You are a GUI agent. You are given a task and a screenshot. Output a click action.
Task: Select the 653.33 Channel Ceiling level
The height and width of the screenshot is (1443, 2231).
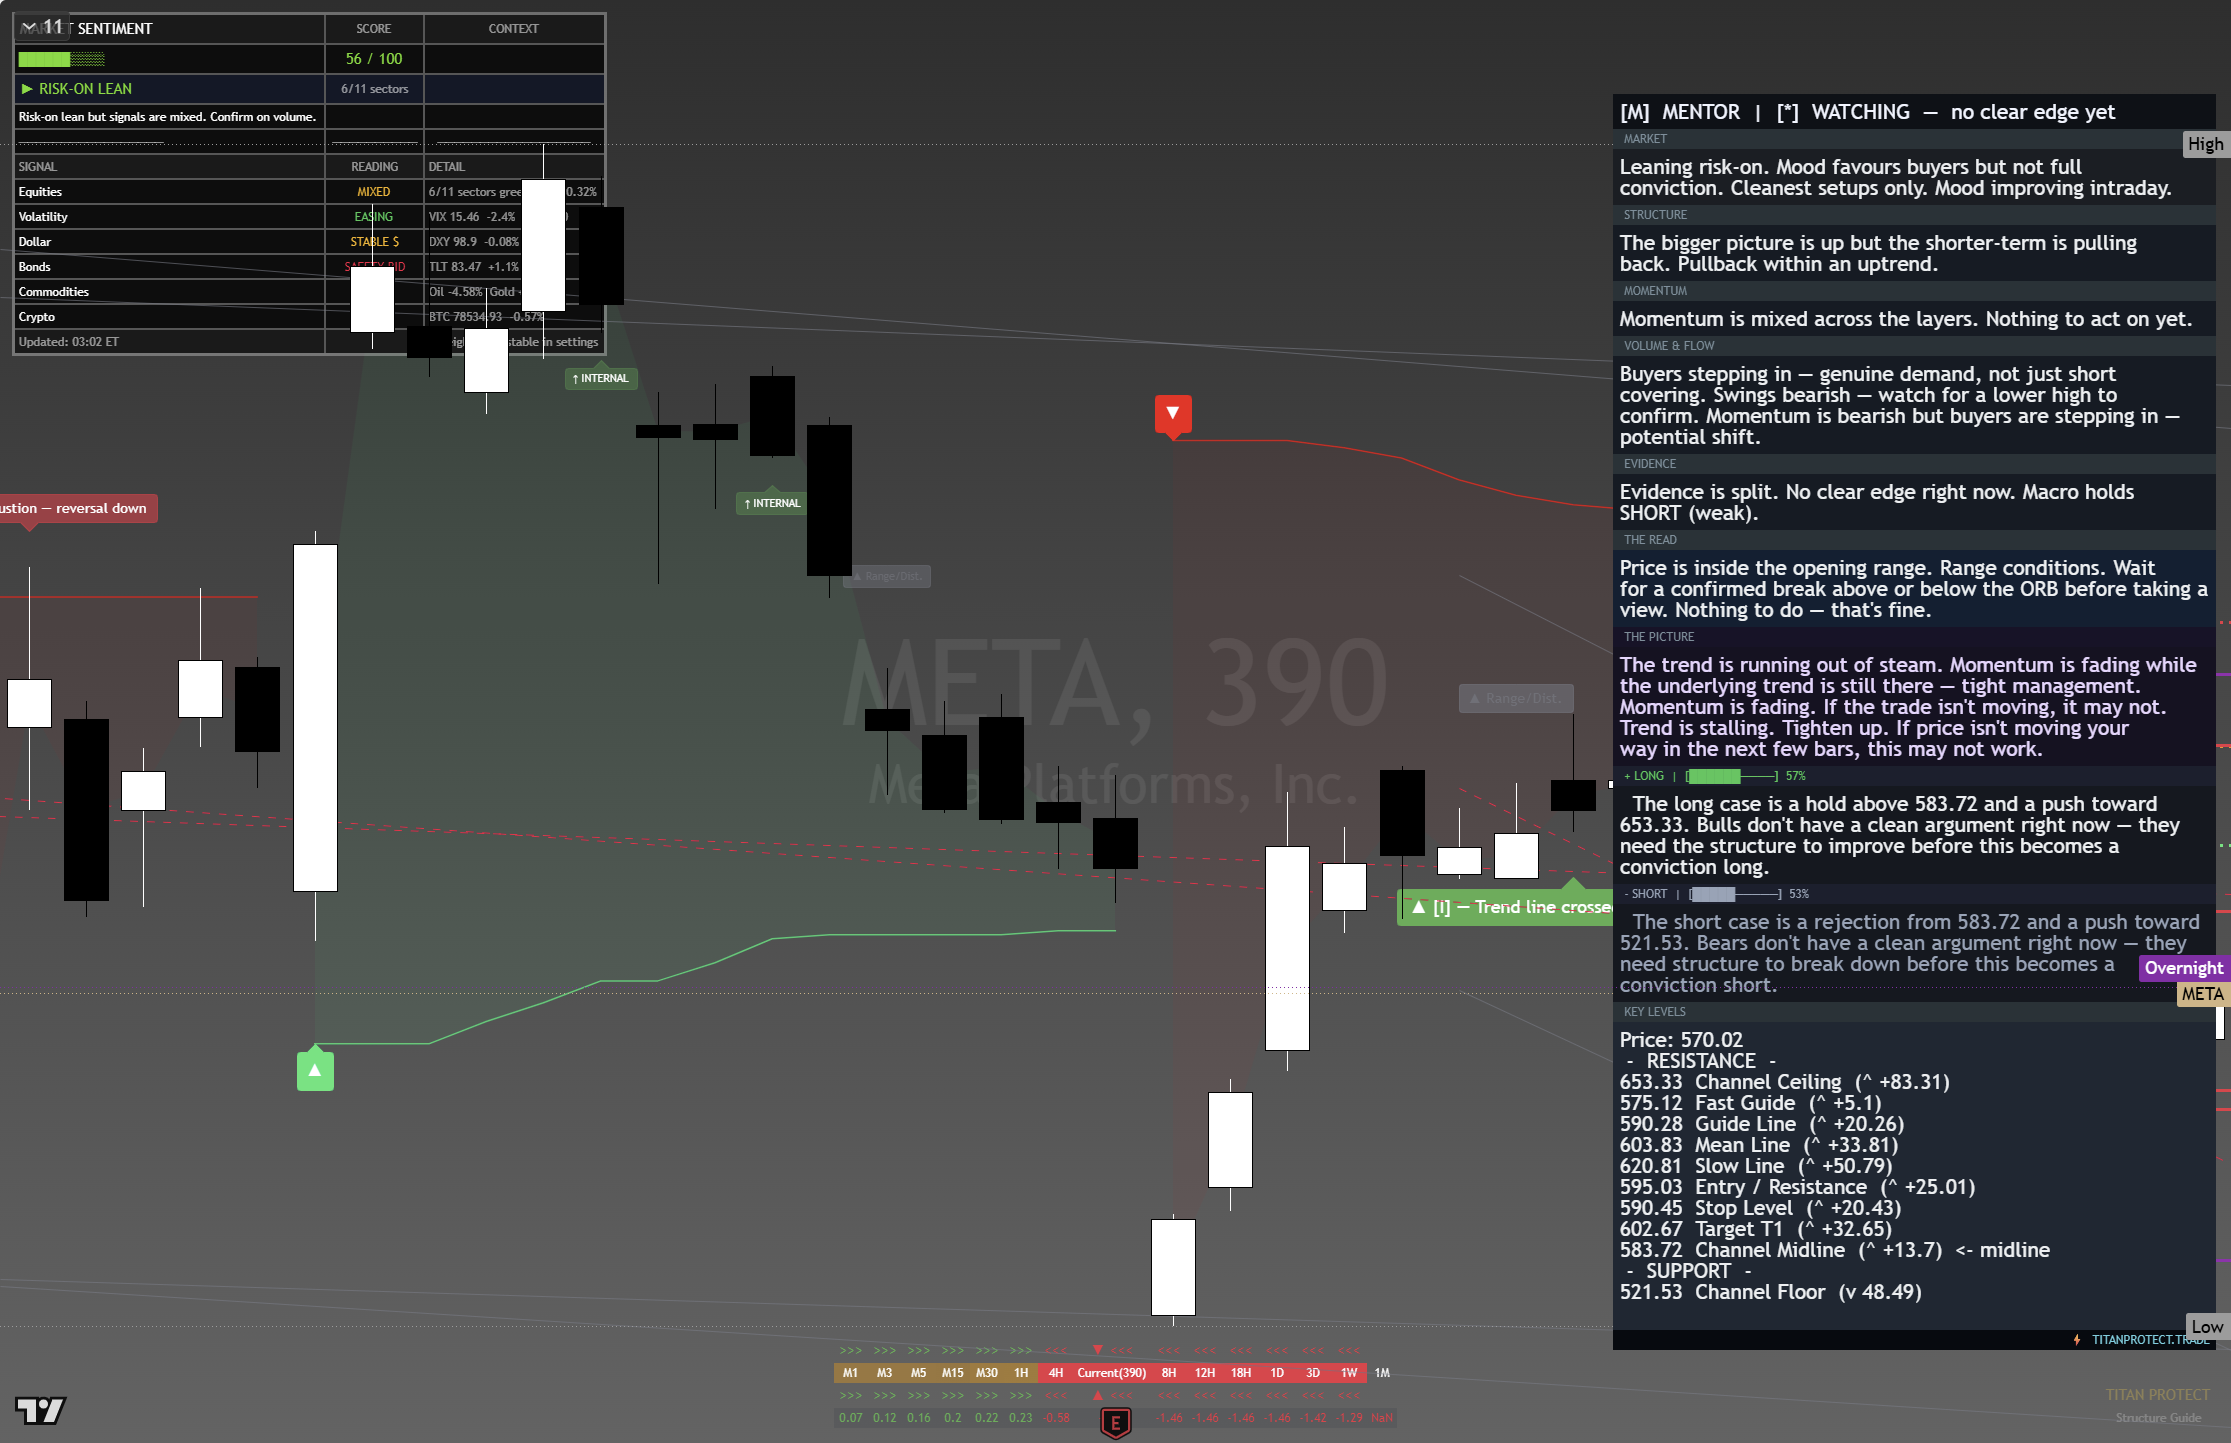[x=1784, y=1082]
